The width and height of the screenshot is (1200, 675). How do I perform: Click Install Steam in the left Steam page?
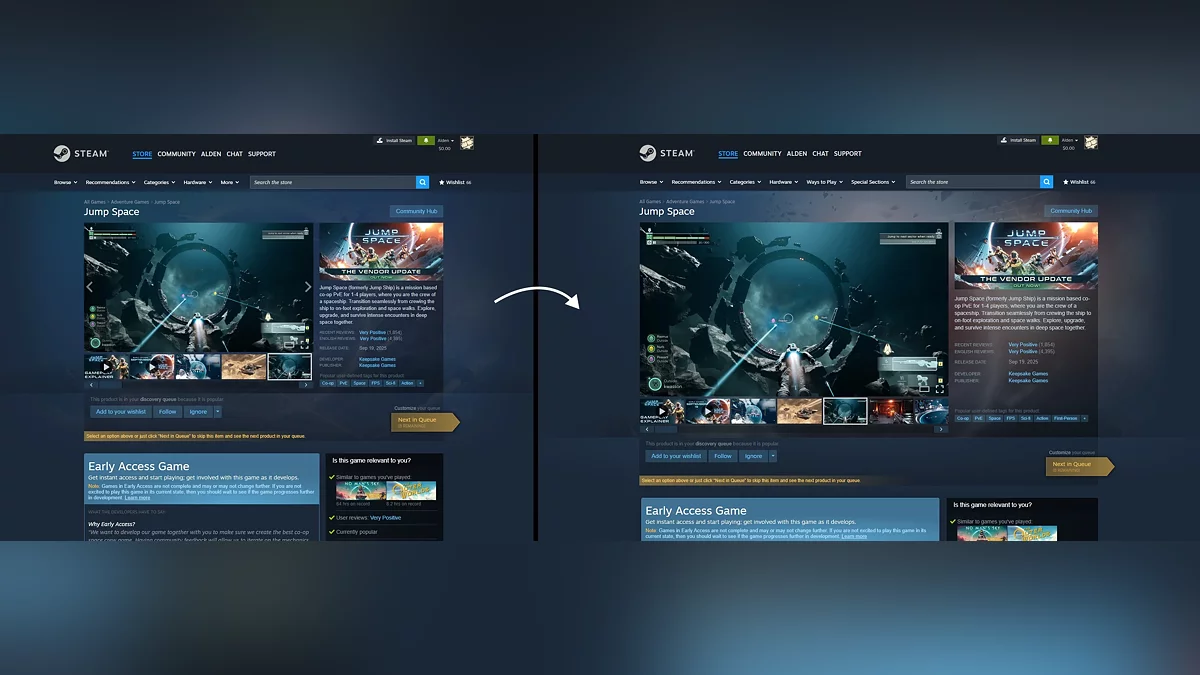pyautogui.click(x=395, y=140)
